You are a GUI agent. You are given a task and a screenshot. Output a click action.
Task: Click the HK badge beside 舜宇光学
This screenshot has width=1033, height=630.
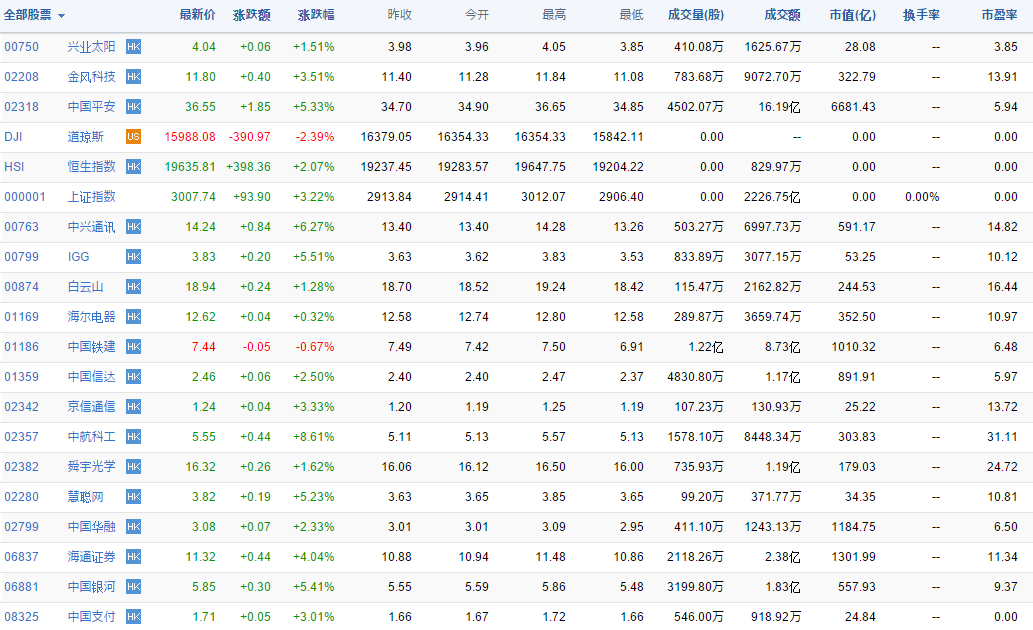click(x=133, y=467)
